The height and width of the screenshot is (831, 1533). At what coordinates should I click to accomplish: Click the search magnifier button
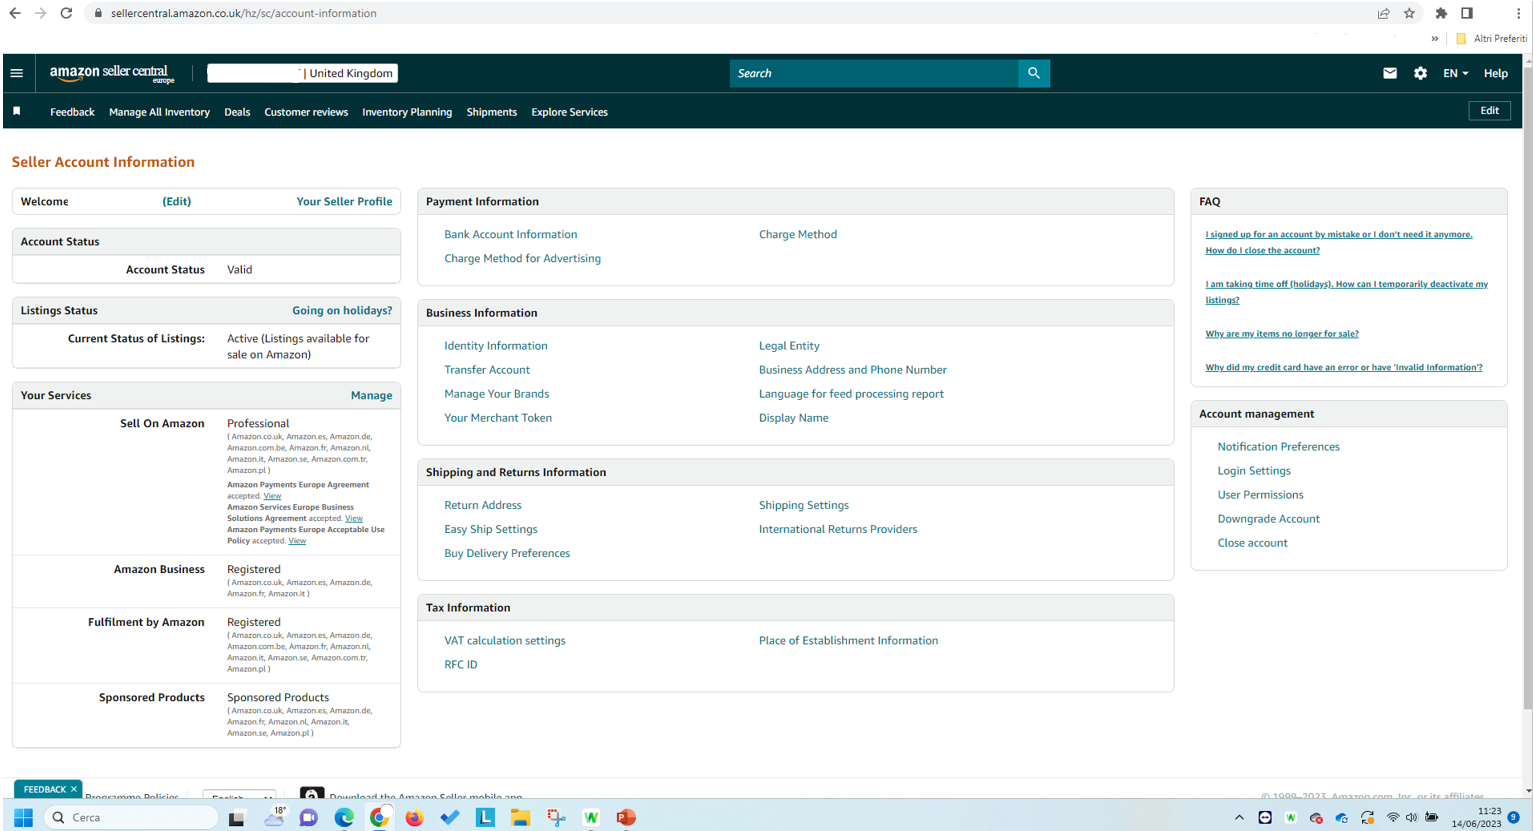(x=1034, y=73)
